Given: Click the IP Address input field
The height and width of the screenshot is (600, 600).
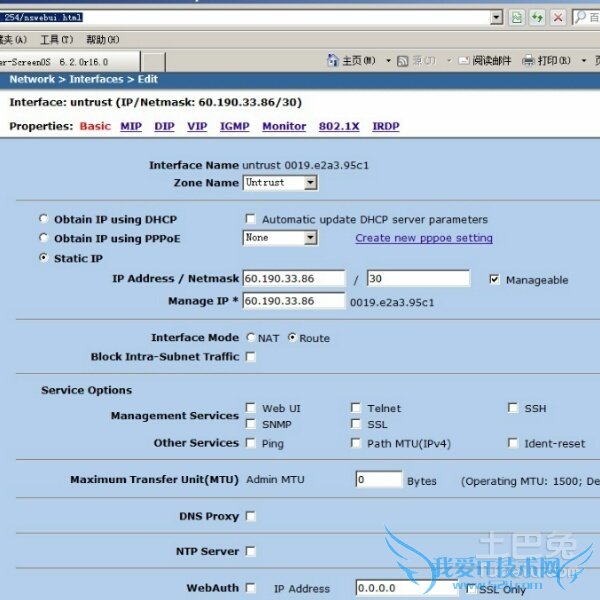Looking at the screenshot, I should point(293,278).
